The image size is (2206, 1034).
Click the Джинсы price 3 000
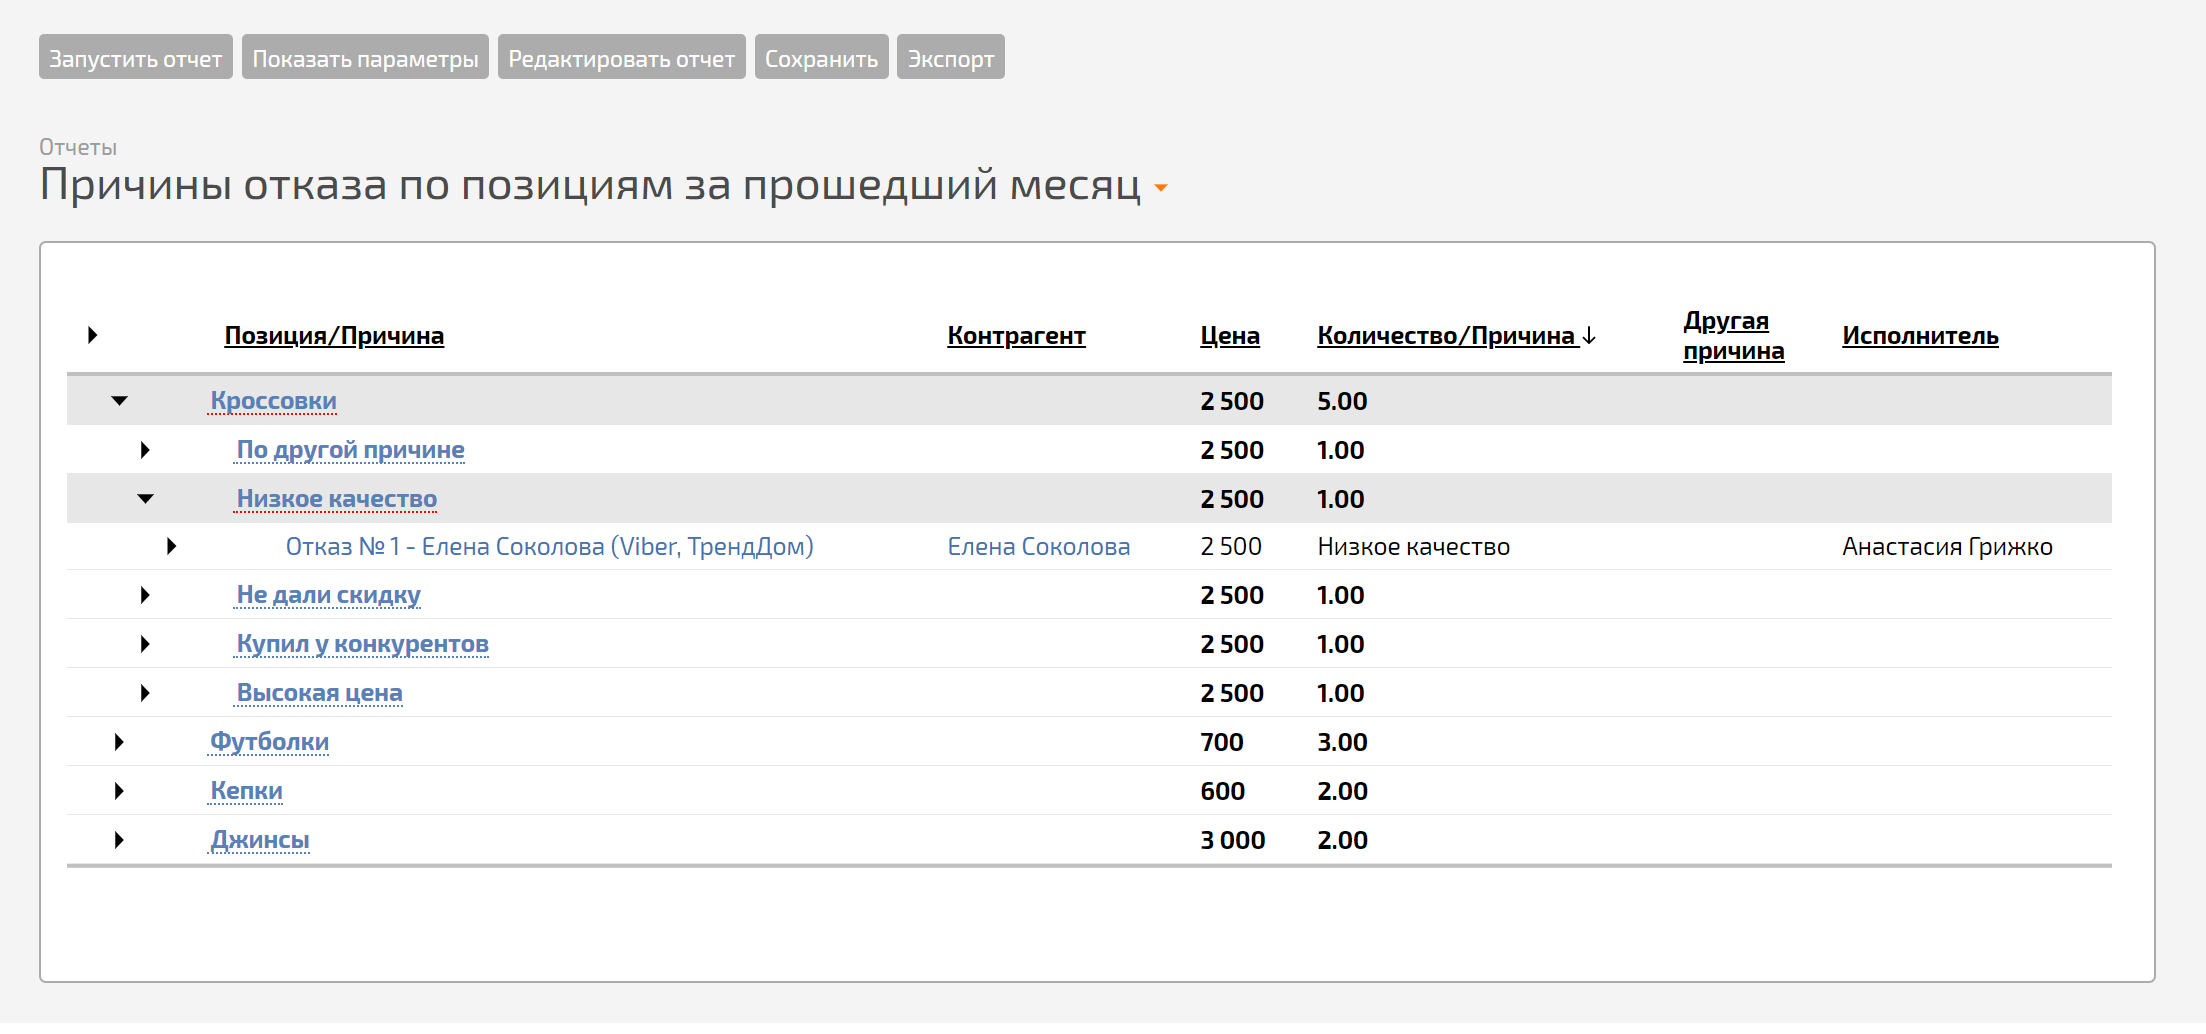coord(1233,841)
